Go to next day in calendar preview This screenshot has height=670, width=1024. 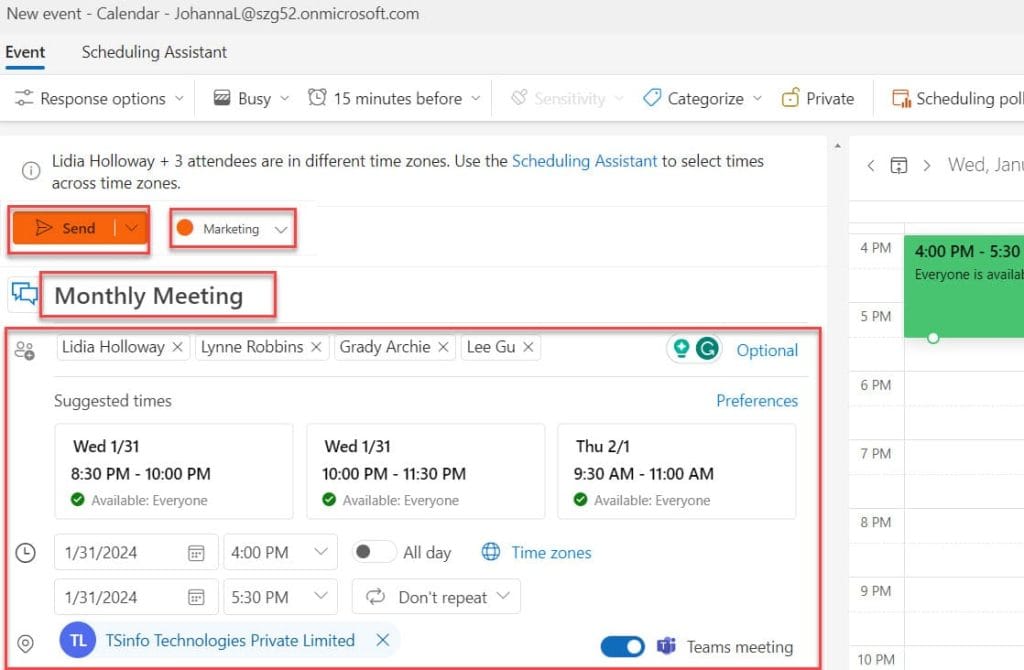coord(926,165)
